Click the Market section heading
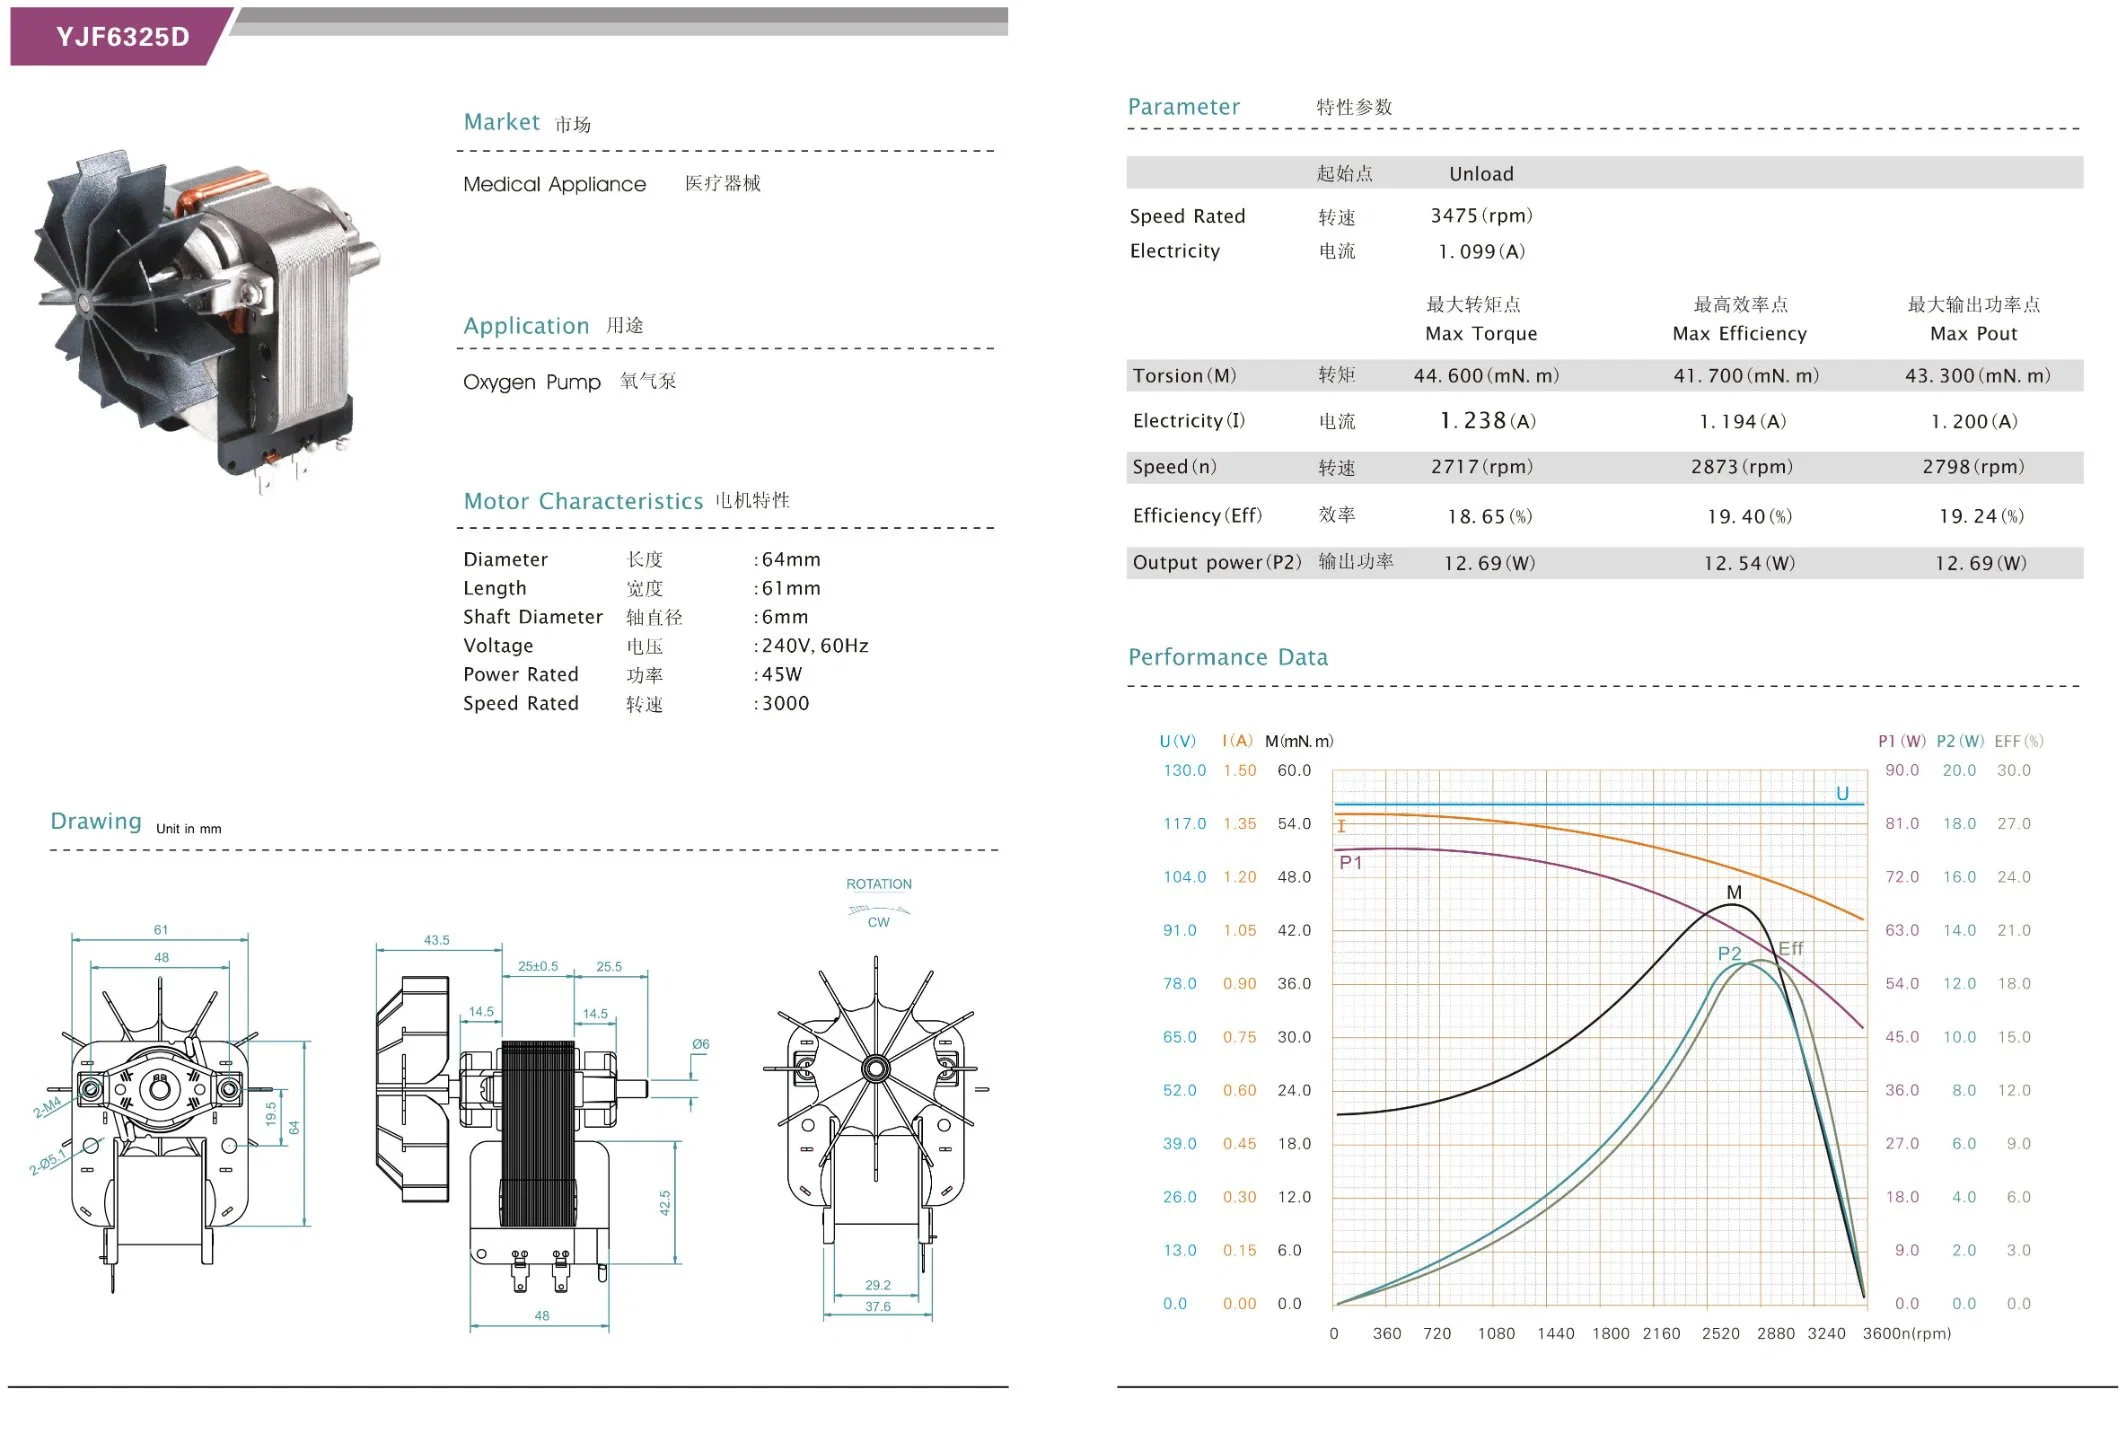2126x1442 pixels. [501, 122]
